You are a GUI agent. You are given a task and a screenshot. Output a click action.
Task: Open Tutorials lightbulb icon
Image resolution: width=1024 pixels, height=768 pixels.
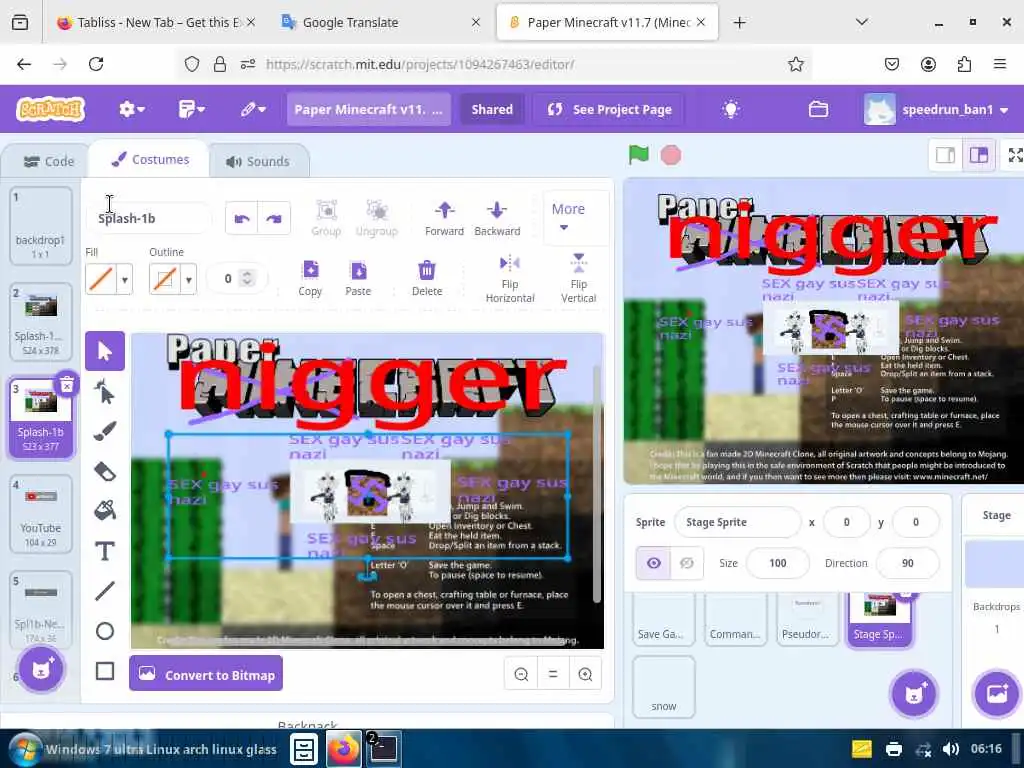tap(731, 109)
